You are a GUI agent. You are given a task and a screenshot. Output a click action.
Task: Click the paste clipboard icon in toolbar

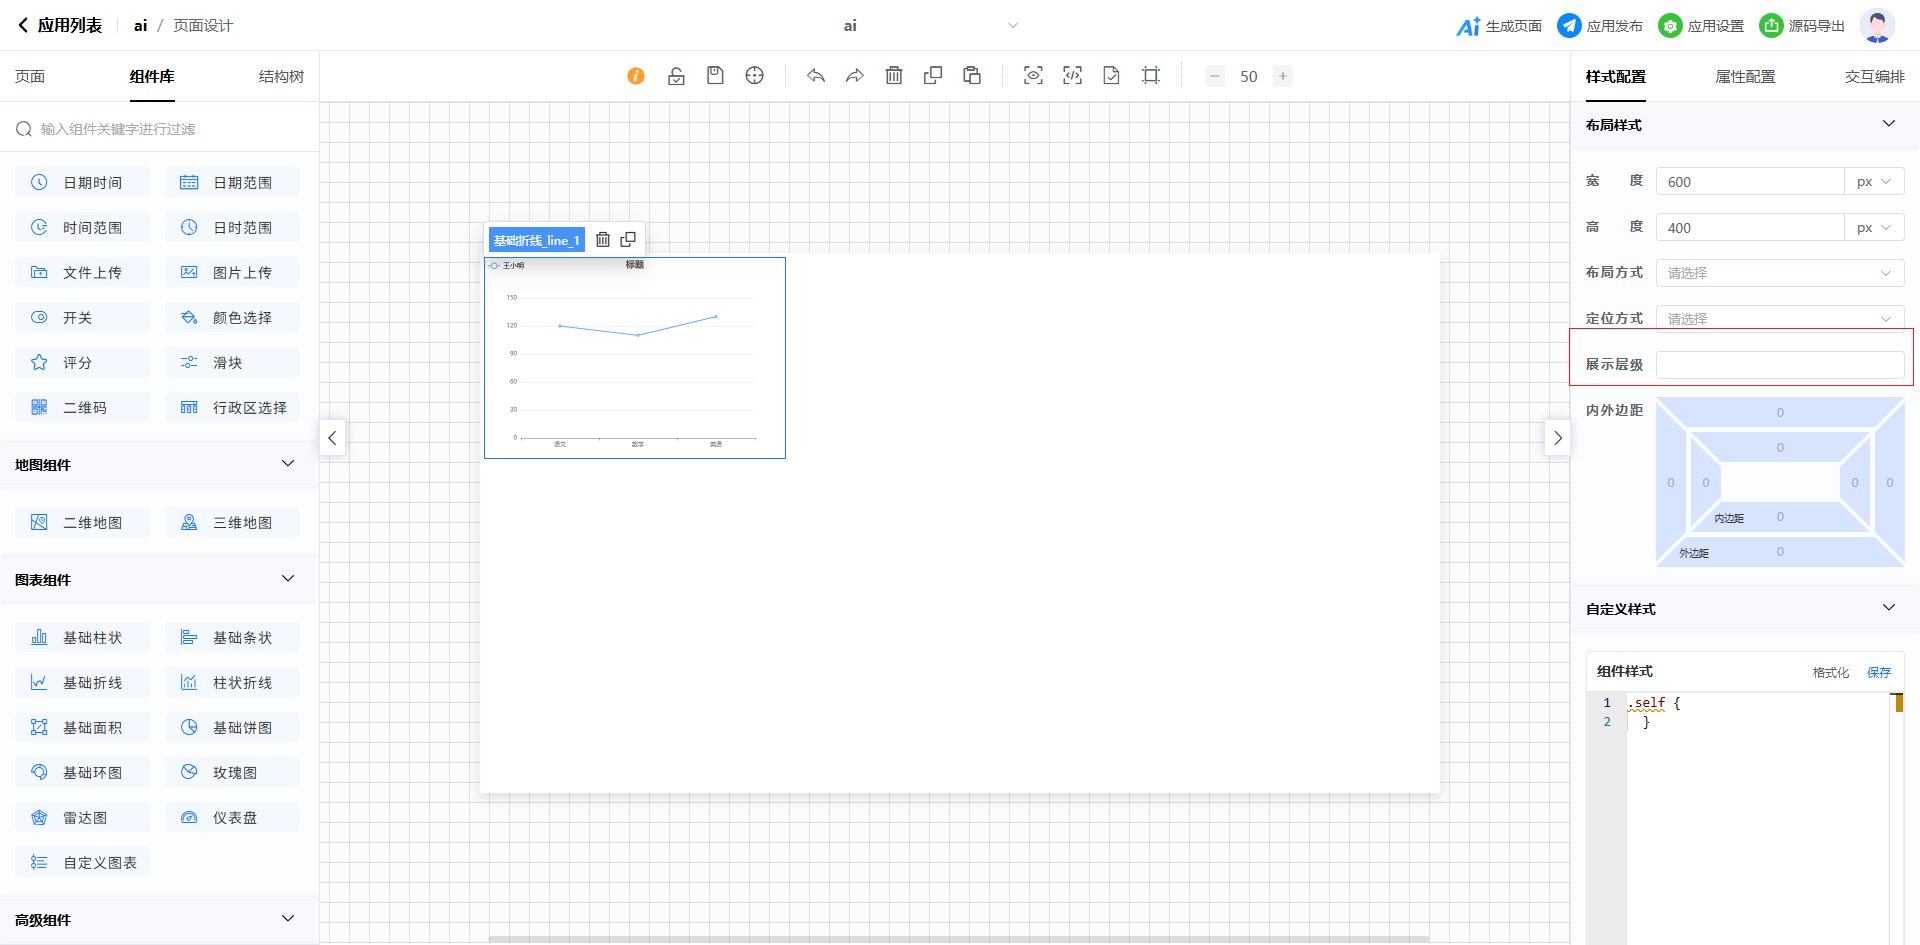coord(972,76)
